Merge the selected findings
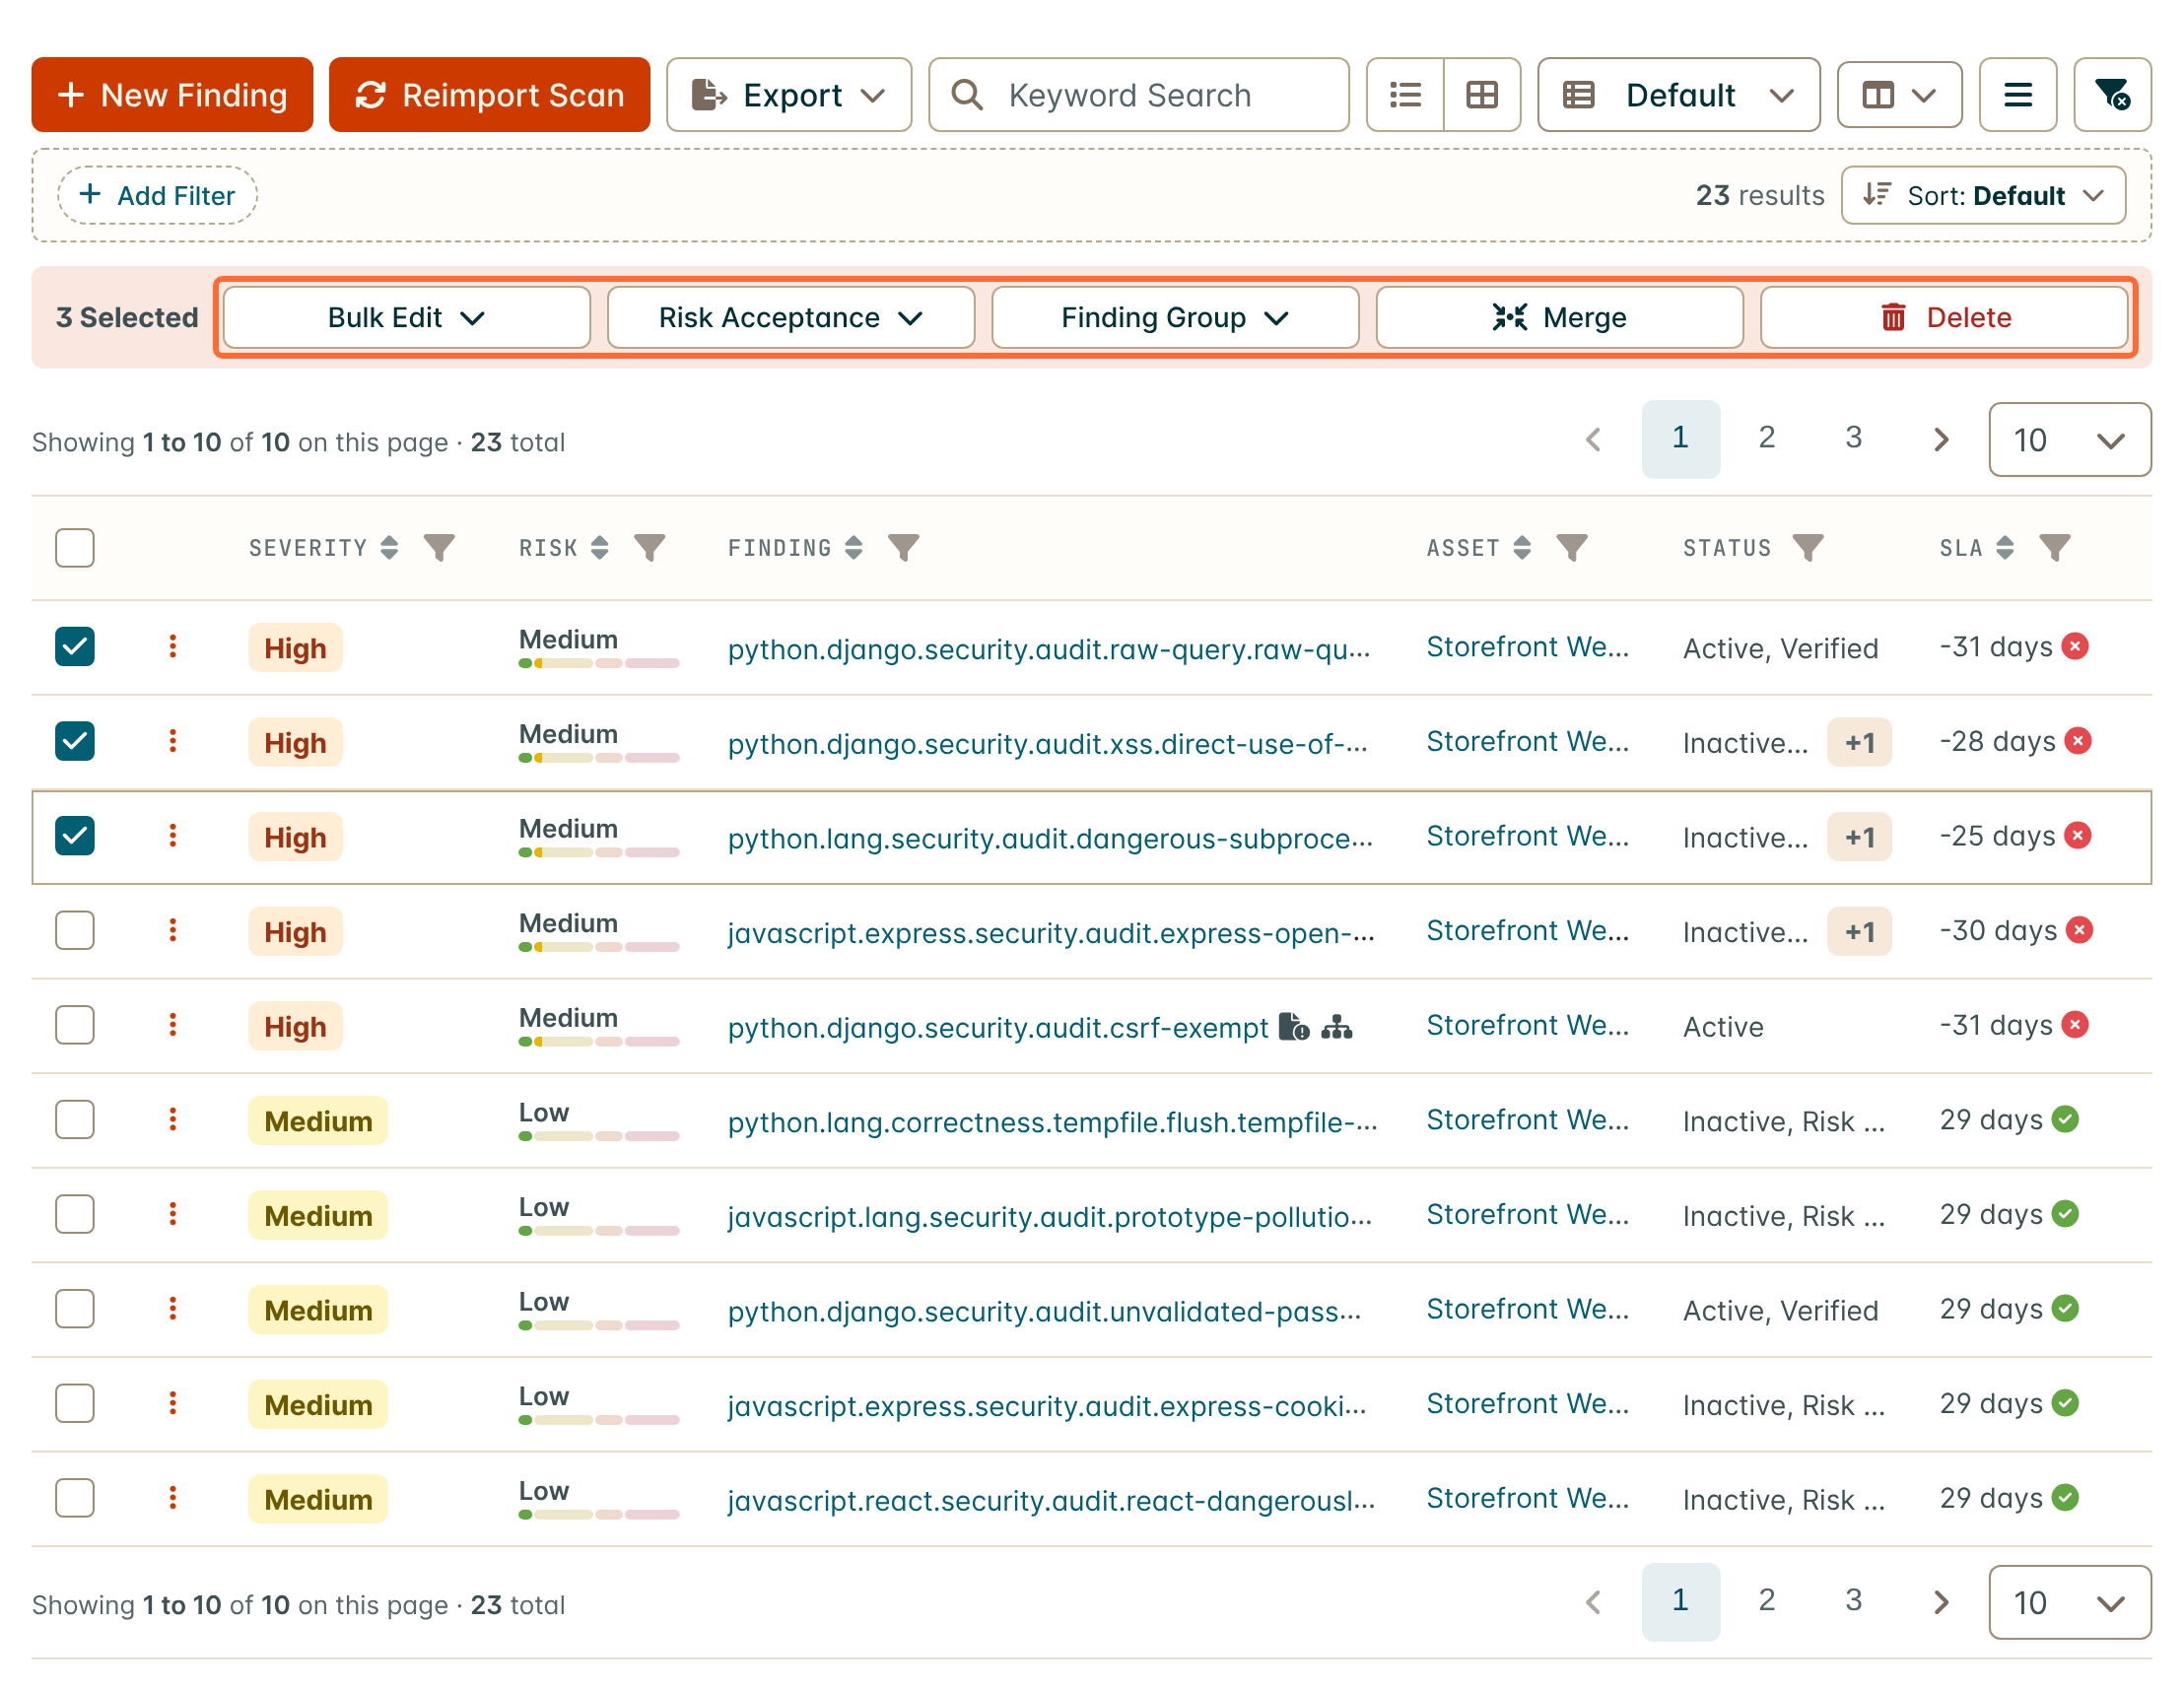2184x1691 pixels. (x=1559, y=317)
